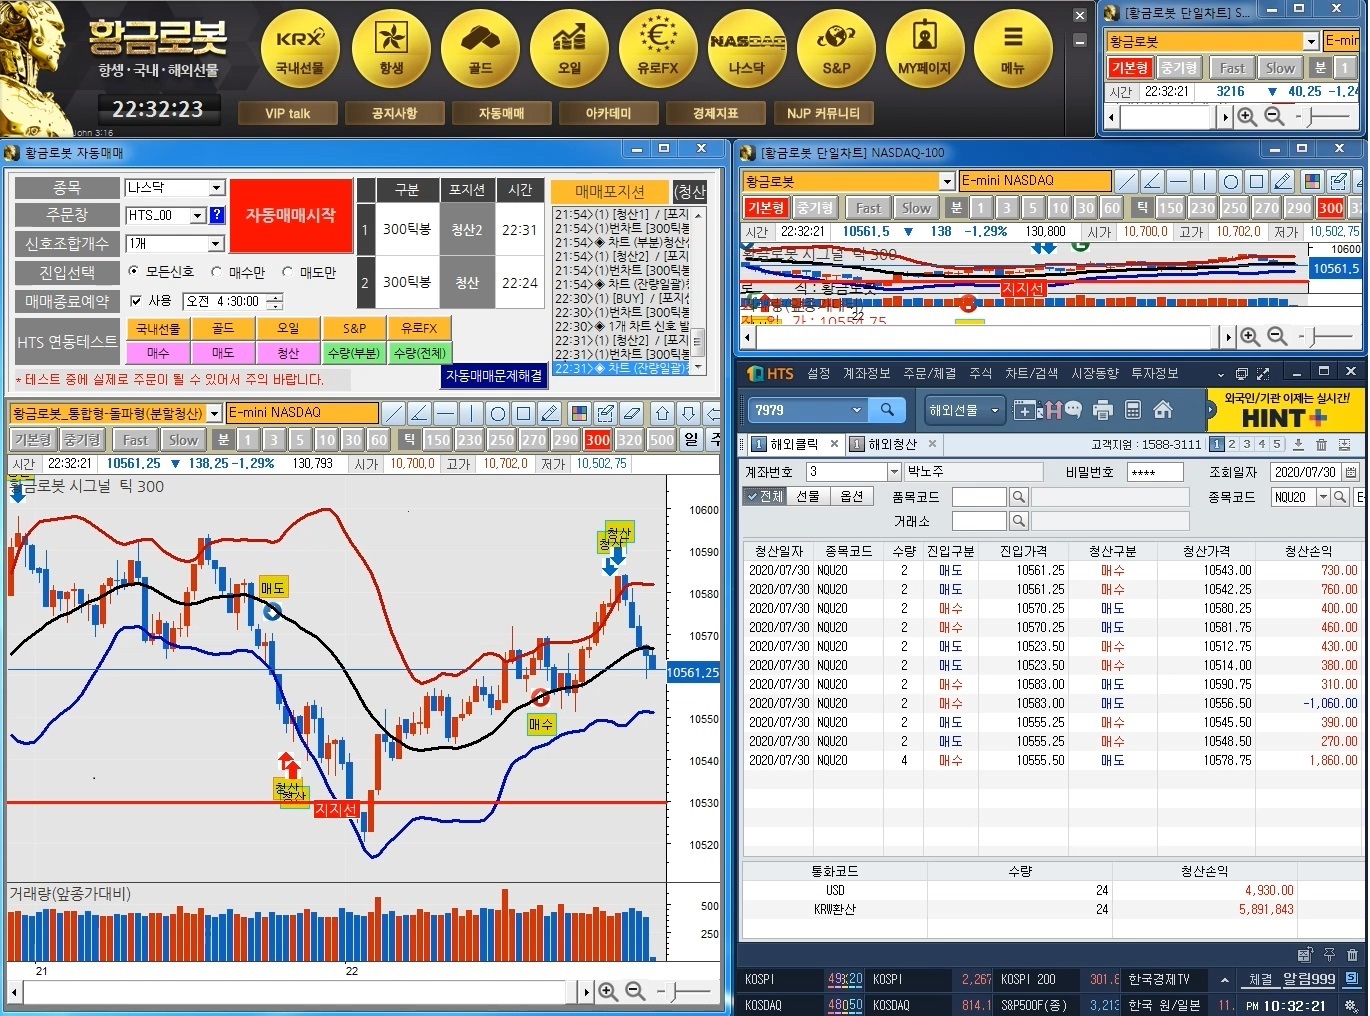
Task: Open the MY페이지 launcher icon
Action: point(925,49)
